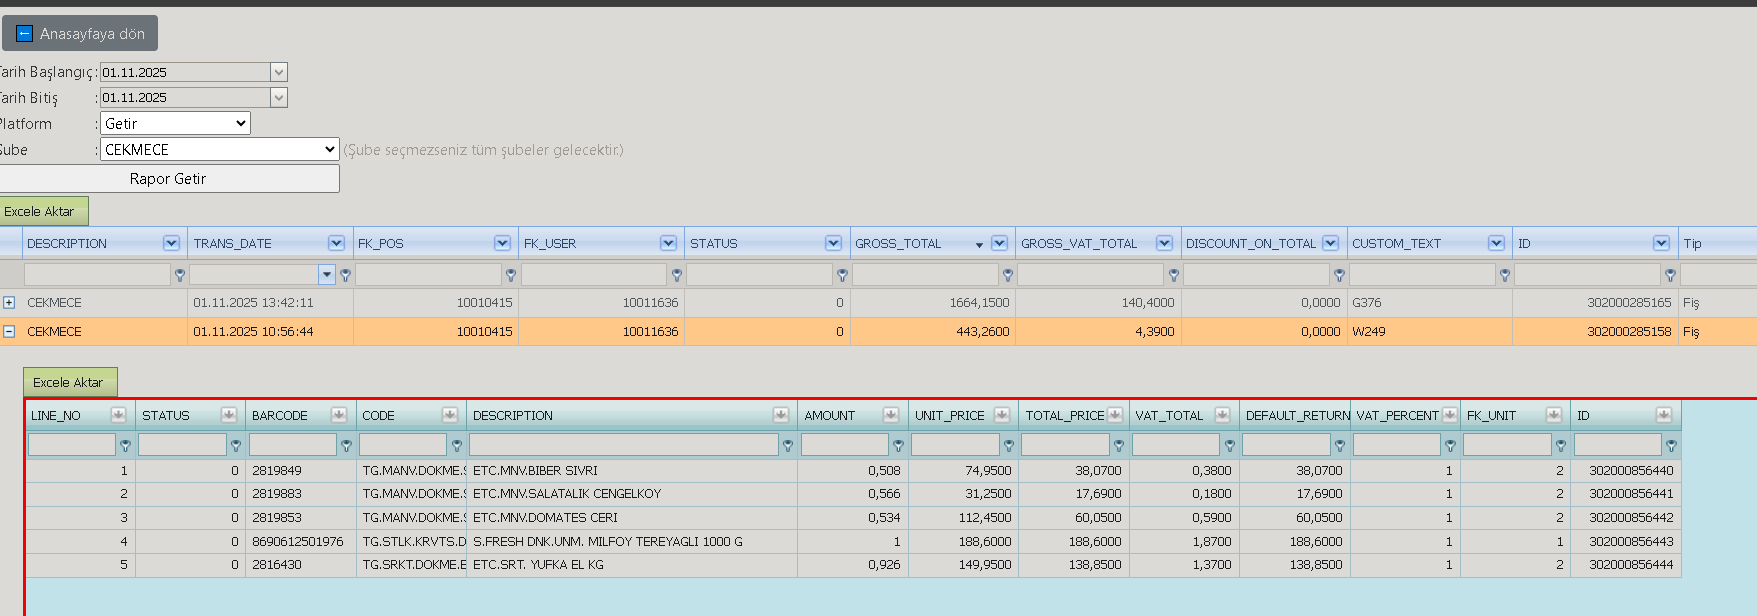The width and height of the screenshot is (1757, 616).
Task: Click filter funnel under LINE_NO detail column
Action: [x=125, y=445]
